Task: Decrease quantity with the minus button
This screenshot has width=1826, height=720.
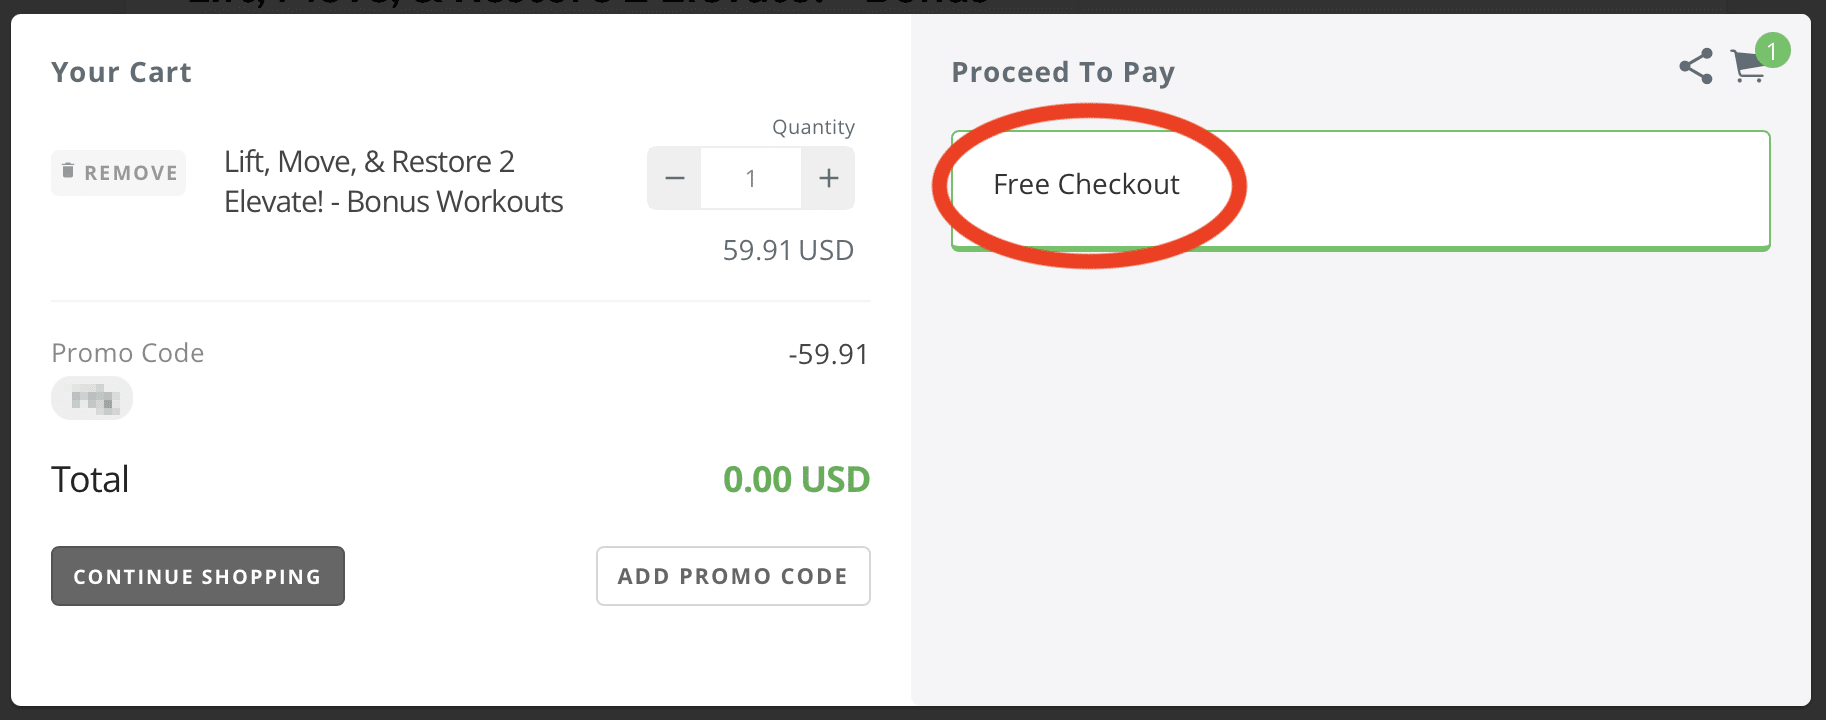Action: [675, 178]
